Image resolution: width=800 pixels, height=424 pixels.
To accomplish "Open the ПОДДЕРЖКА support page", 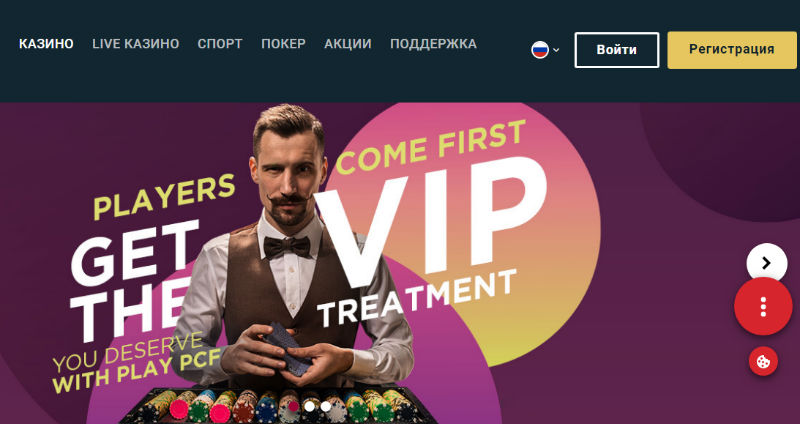I will click(434, 44).
